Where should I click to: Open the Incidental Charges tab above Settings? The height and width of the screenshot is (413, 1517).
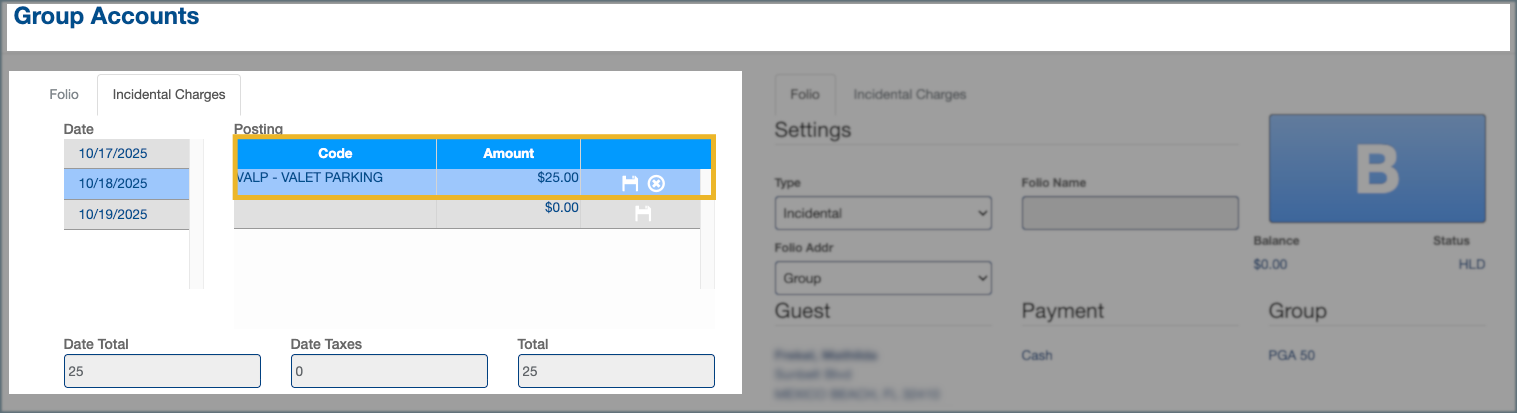(909, 95)
